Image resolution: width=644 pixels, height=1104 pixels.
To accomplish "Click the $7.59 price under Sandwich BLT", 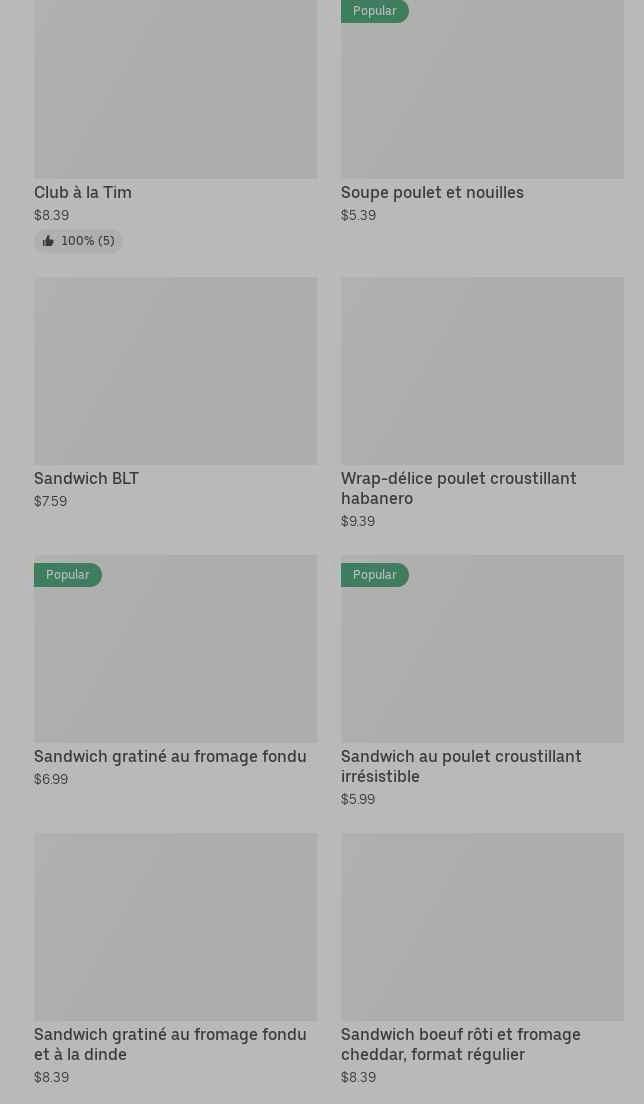I will 50,501.
